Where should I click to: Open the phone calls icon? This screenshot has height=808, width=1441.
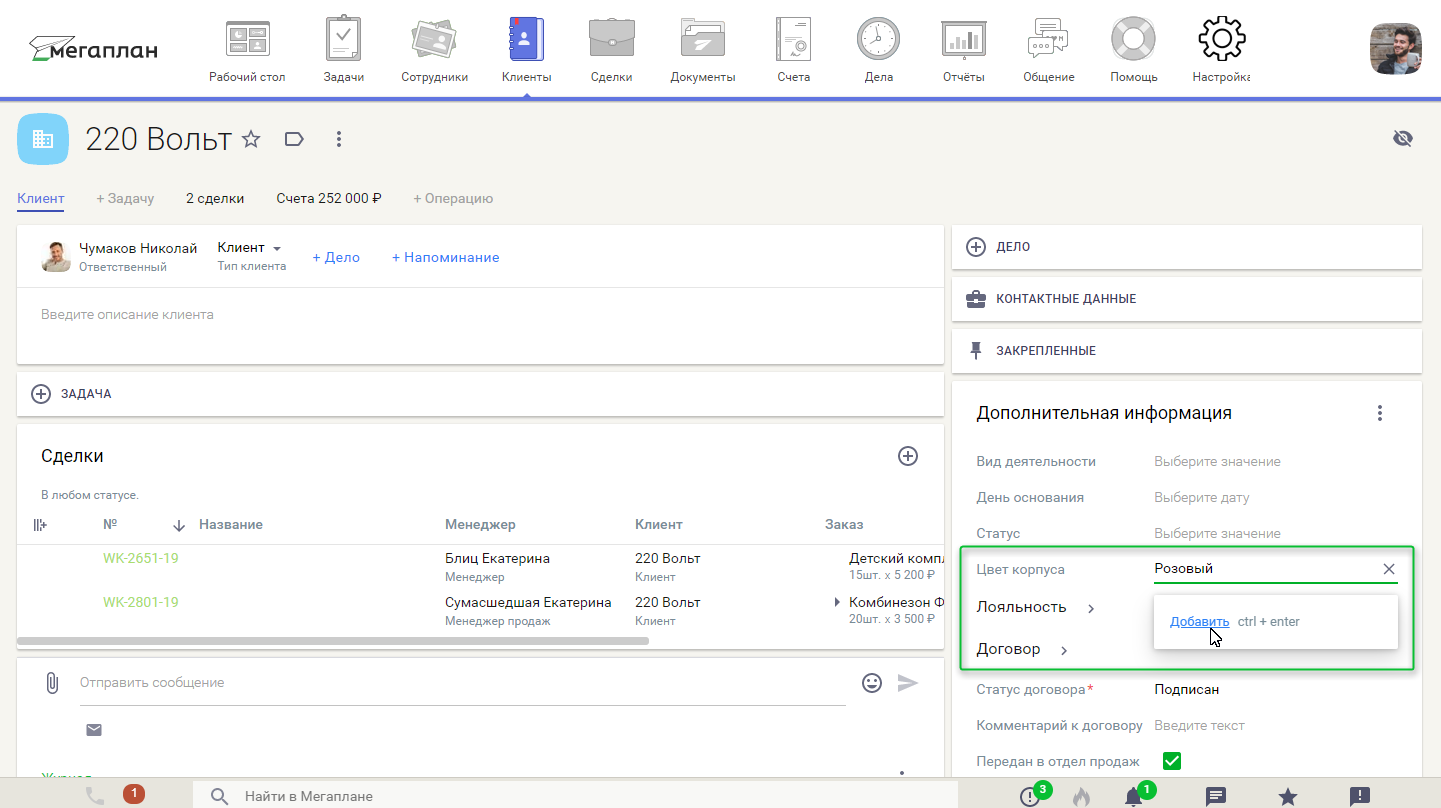coord(95,796)
